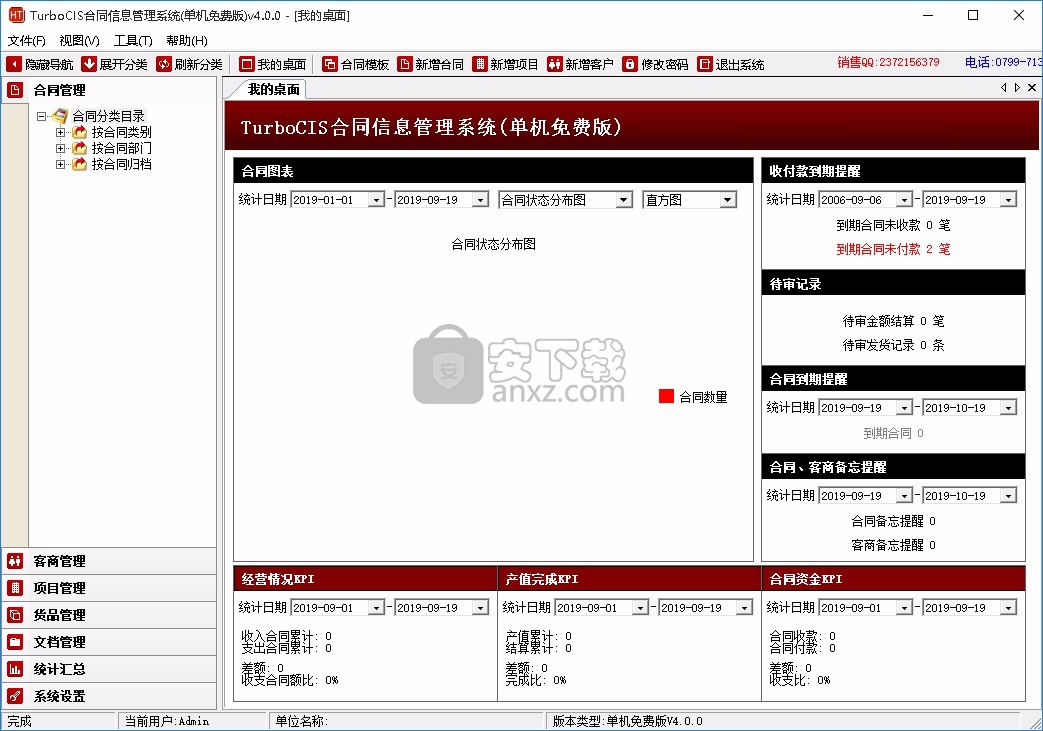Screen dimensions: 1043x731
Task: Select the 按合同归档 tree folder
Action: (113, 164)
